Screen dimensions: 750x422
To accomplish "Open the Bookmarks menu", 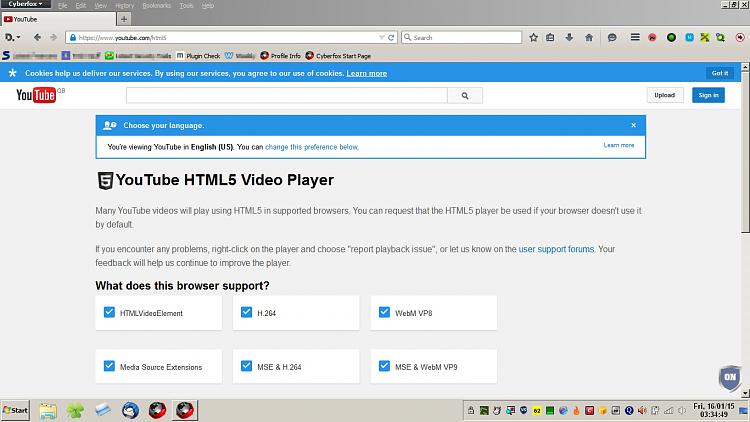I will click(x=156, y=6).
